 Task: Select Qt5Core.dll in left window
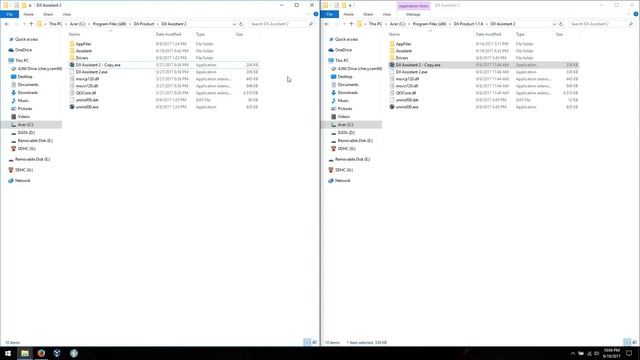coord(86,93)
